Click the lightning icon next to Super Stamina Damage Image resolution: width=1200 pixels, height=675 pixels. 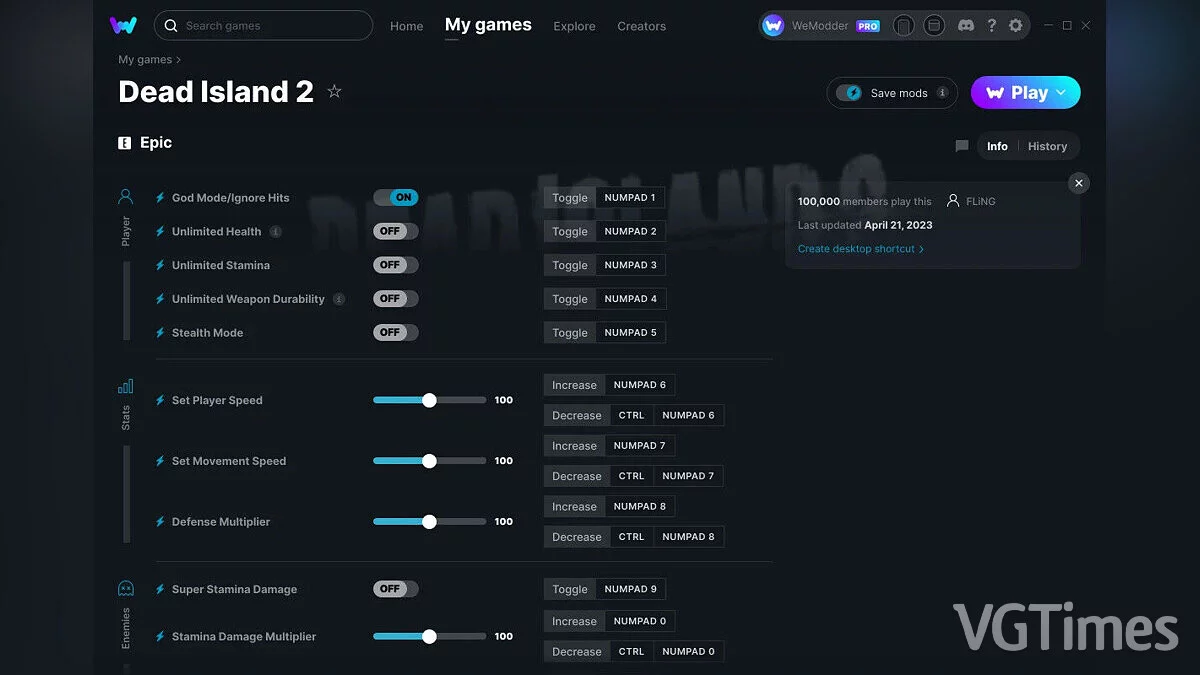[x=160, y=590]
